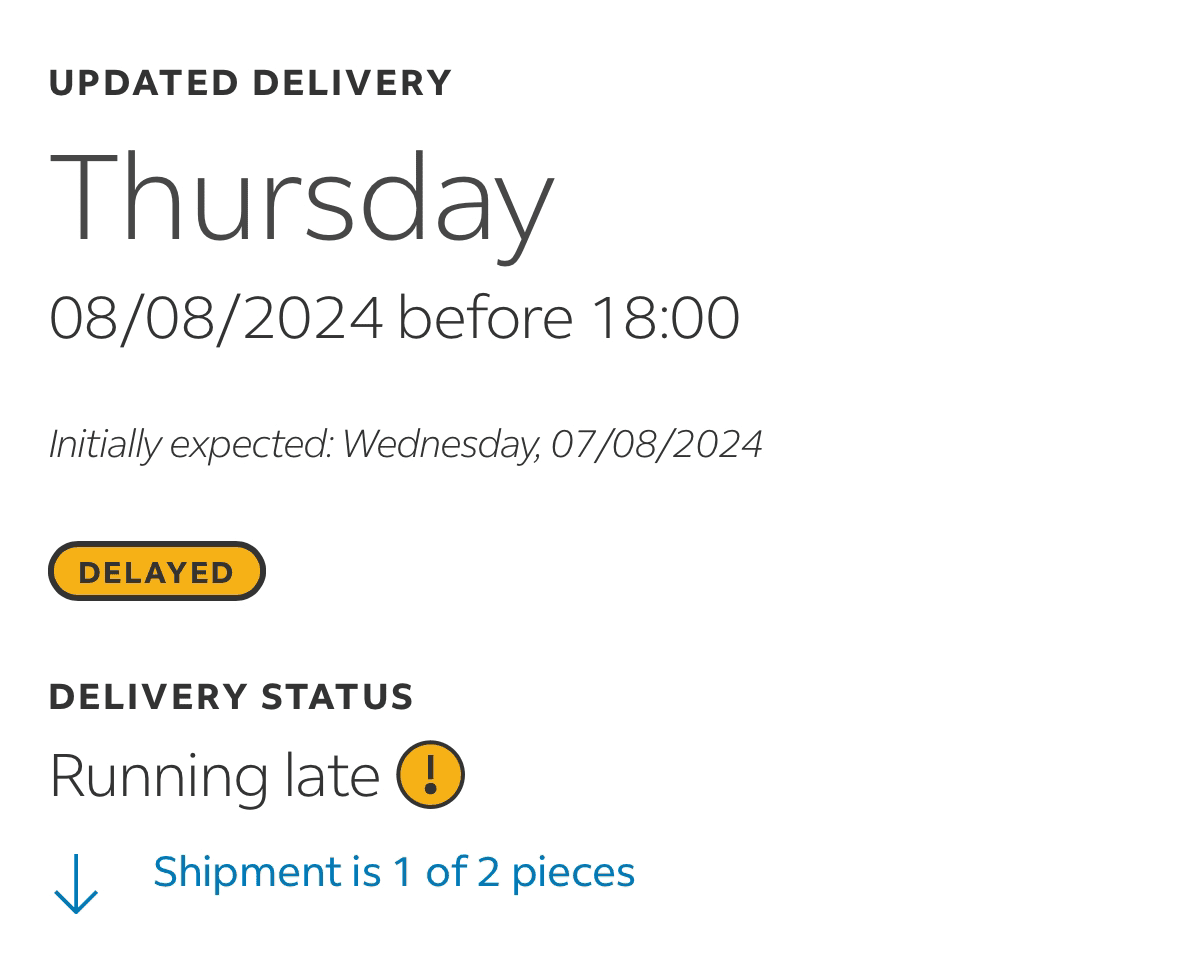Expand shipment pieces using the down arrow

point(76,884)
